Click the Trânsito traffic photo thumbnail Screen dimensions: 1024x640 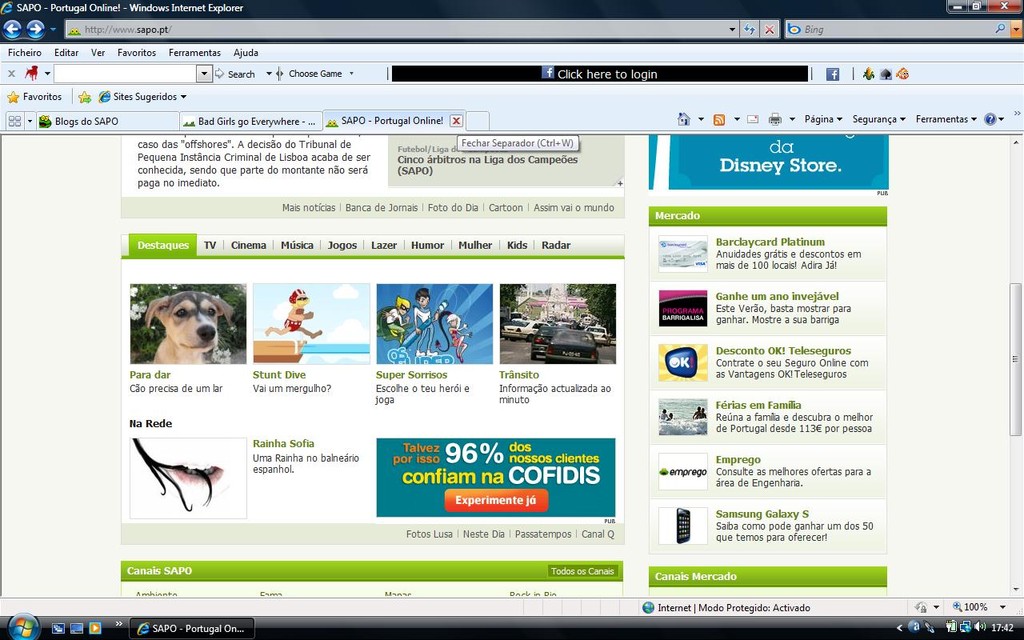click(x=558, y=324)
